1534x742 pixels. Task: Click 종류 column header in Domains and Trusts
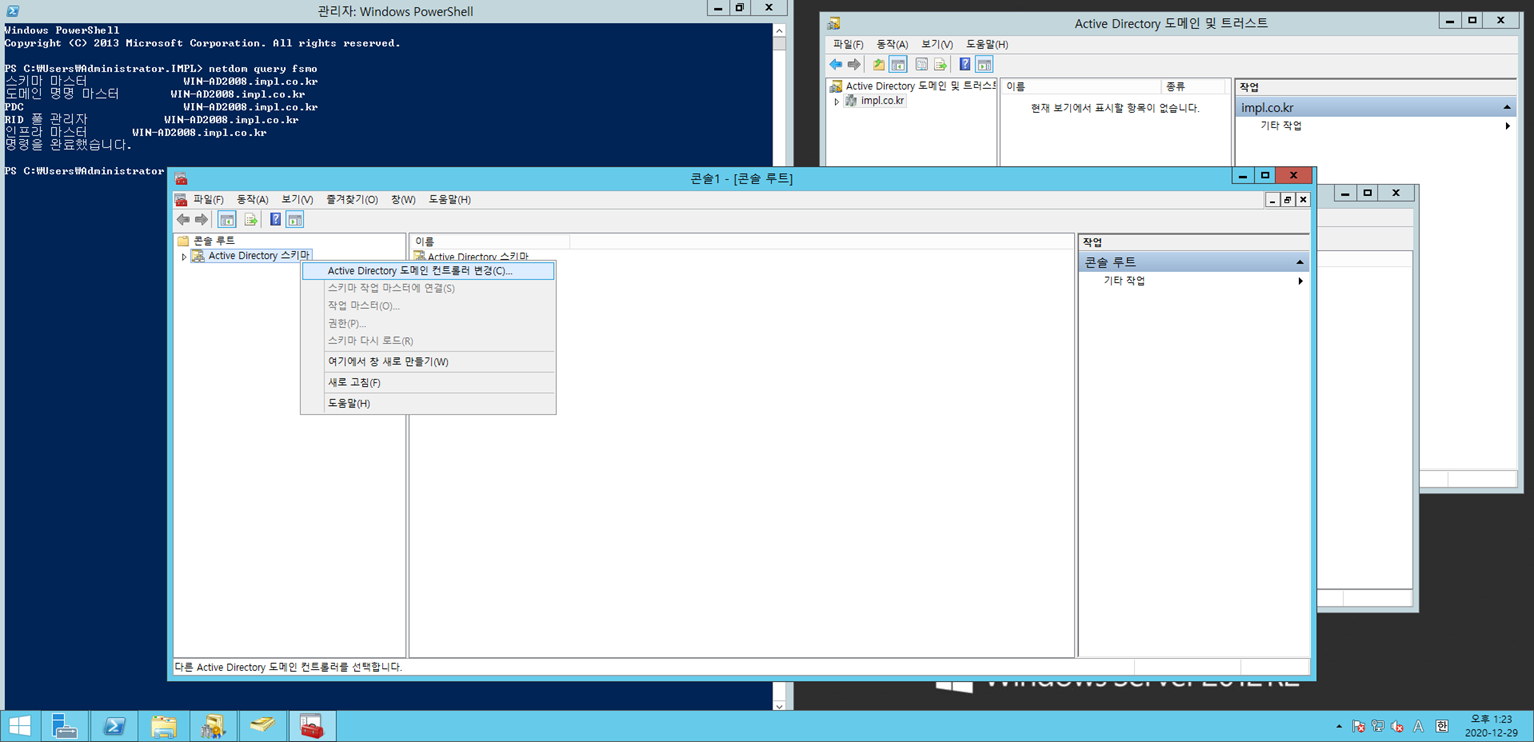pyautogui.click(x=1193, y=87)
